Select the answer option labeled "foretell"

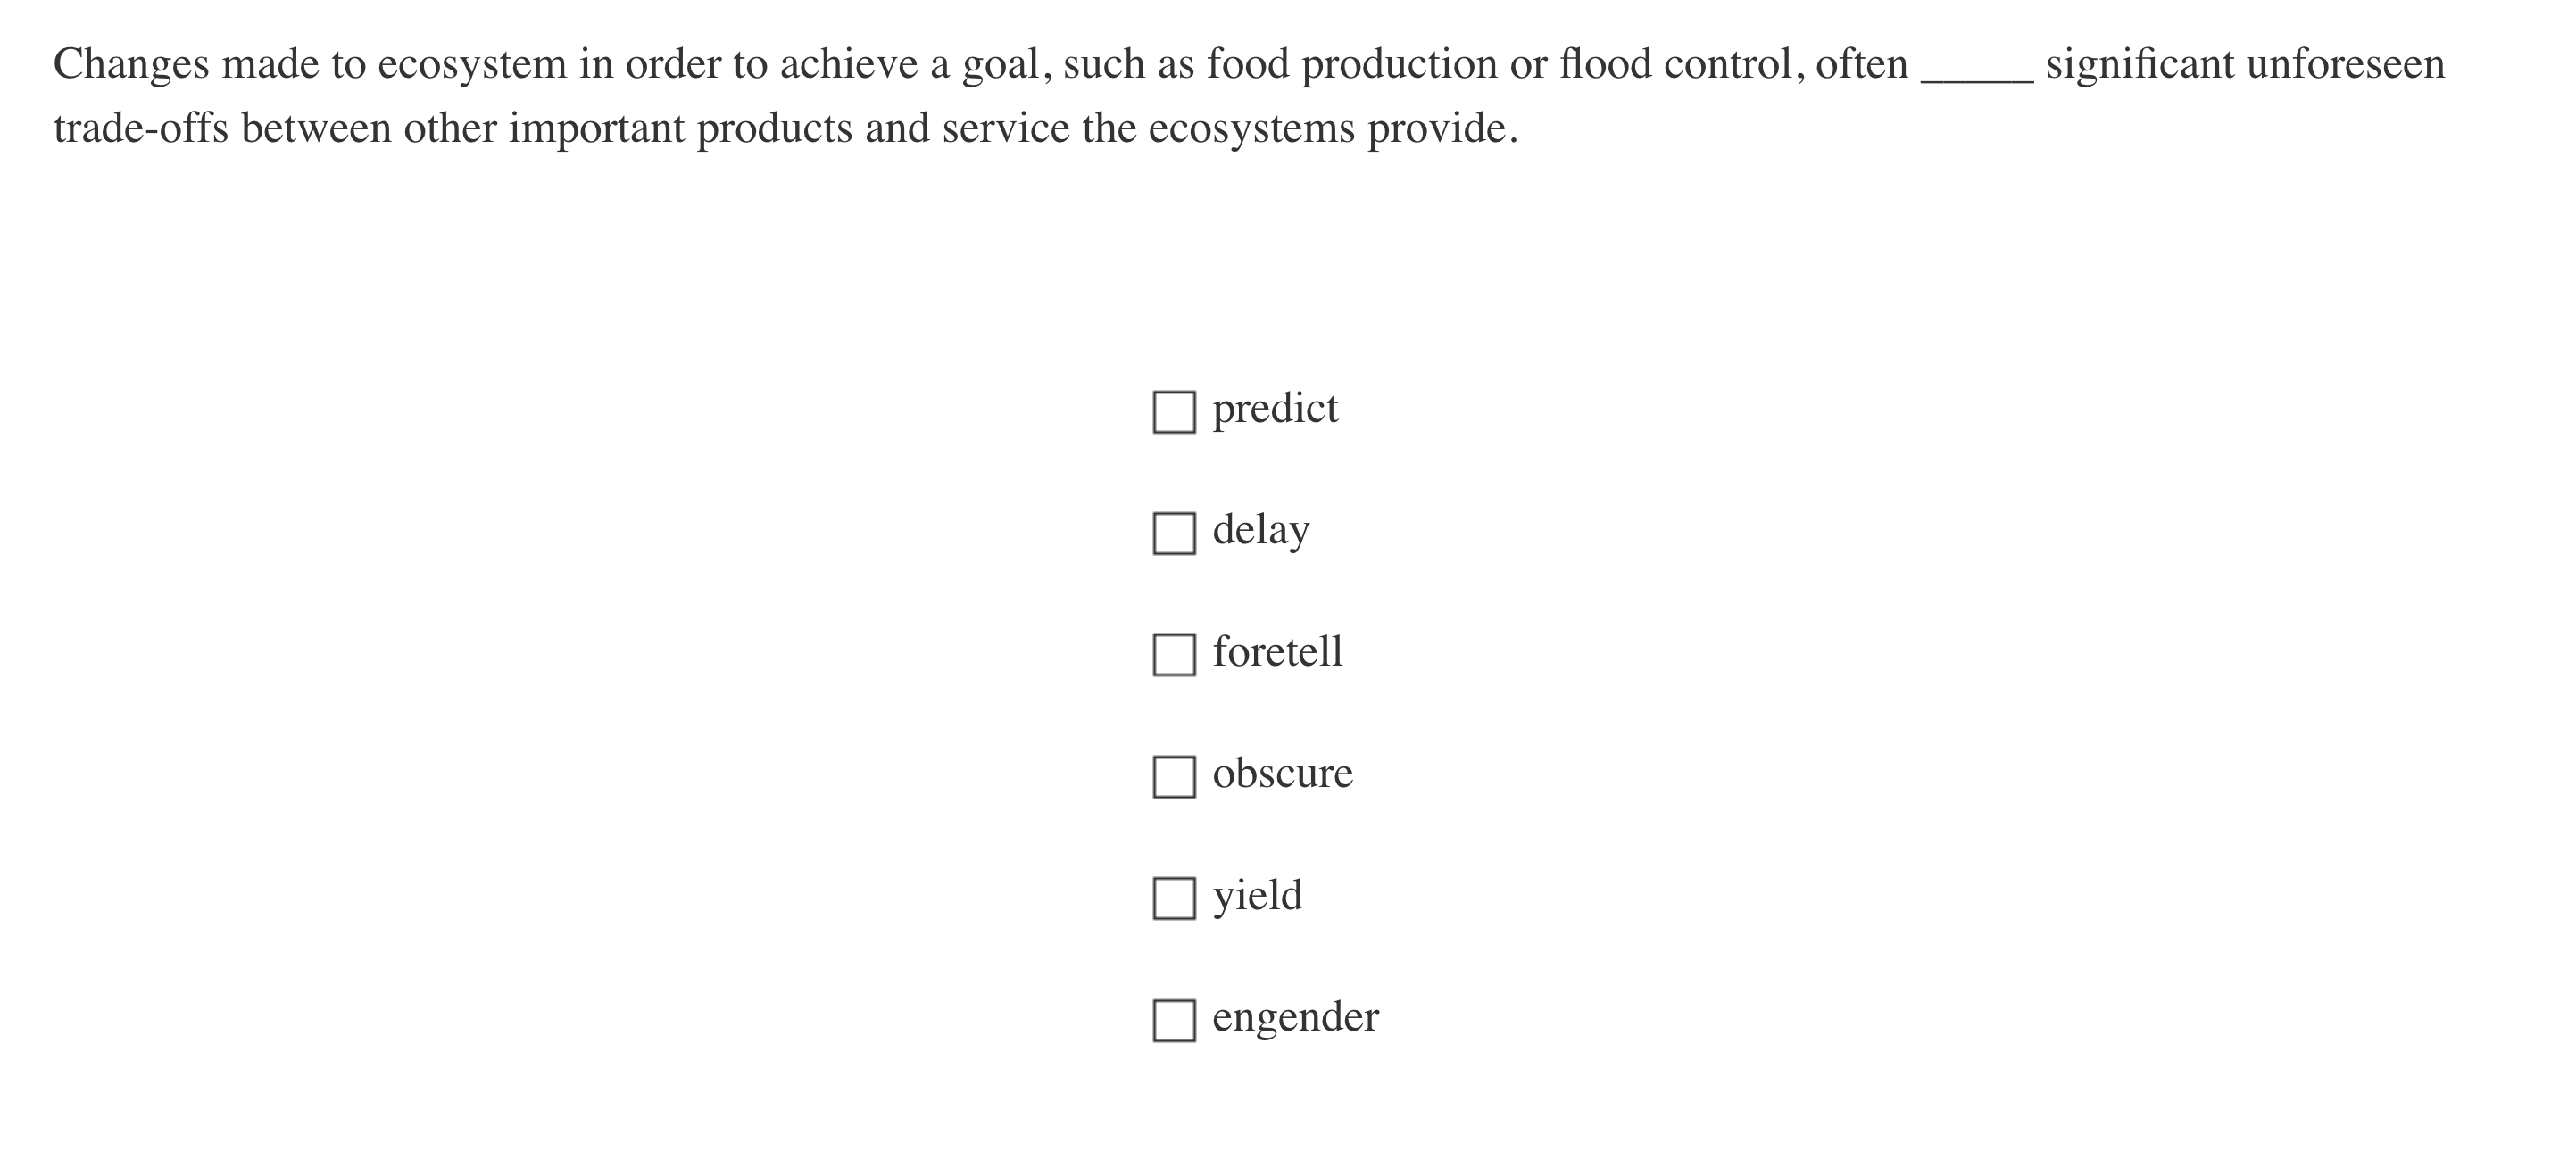(x=1278, y=651)
